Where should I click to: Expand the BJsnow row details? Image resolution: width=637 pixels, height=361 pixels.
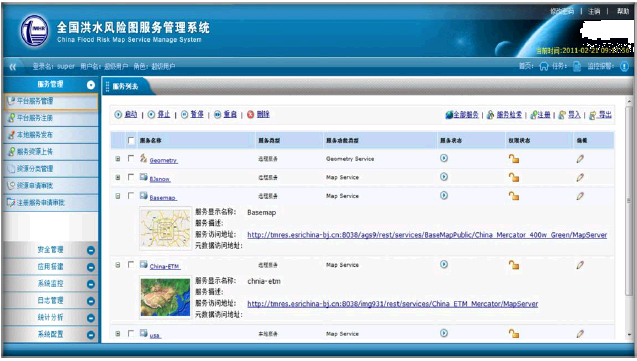117,177
